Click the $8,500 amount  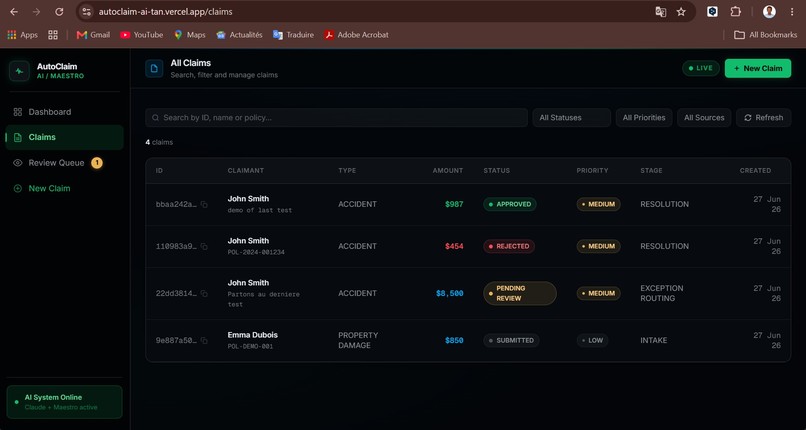(x=449, y=293)
